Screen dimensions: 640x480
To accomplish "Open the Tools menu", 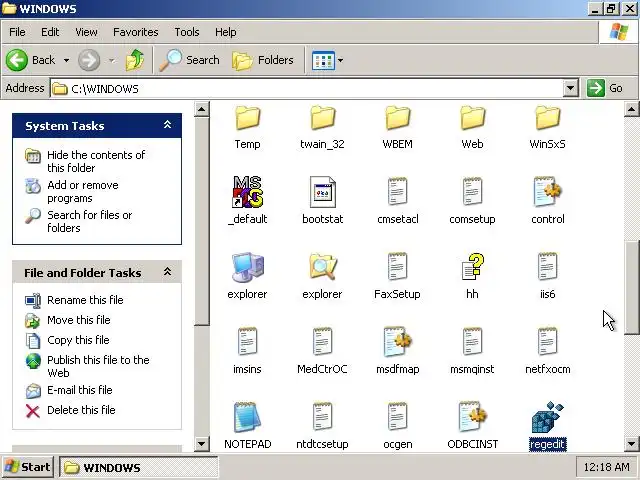I will point(187,32).
